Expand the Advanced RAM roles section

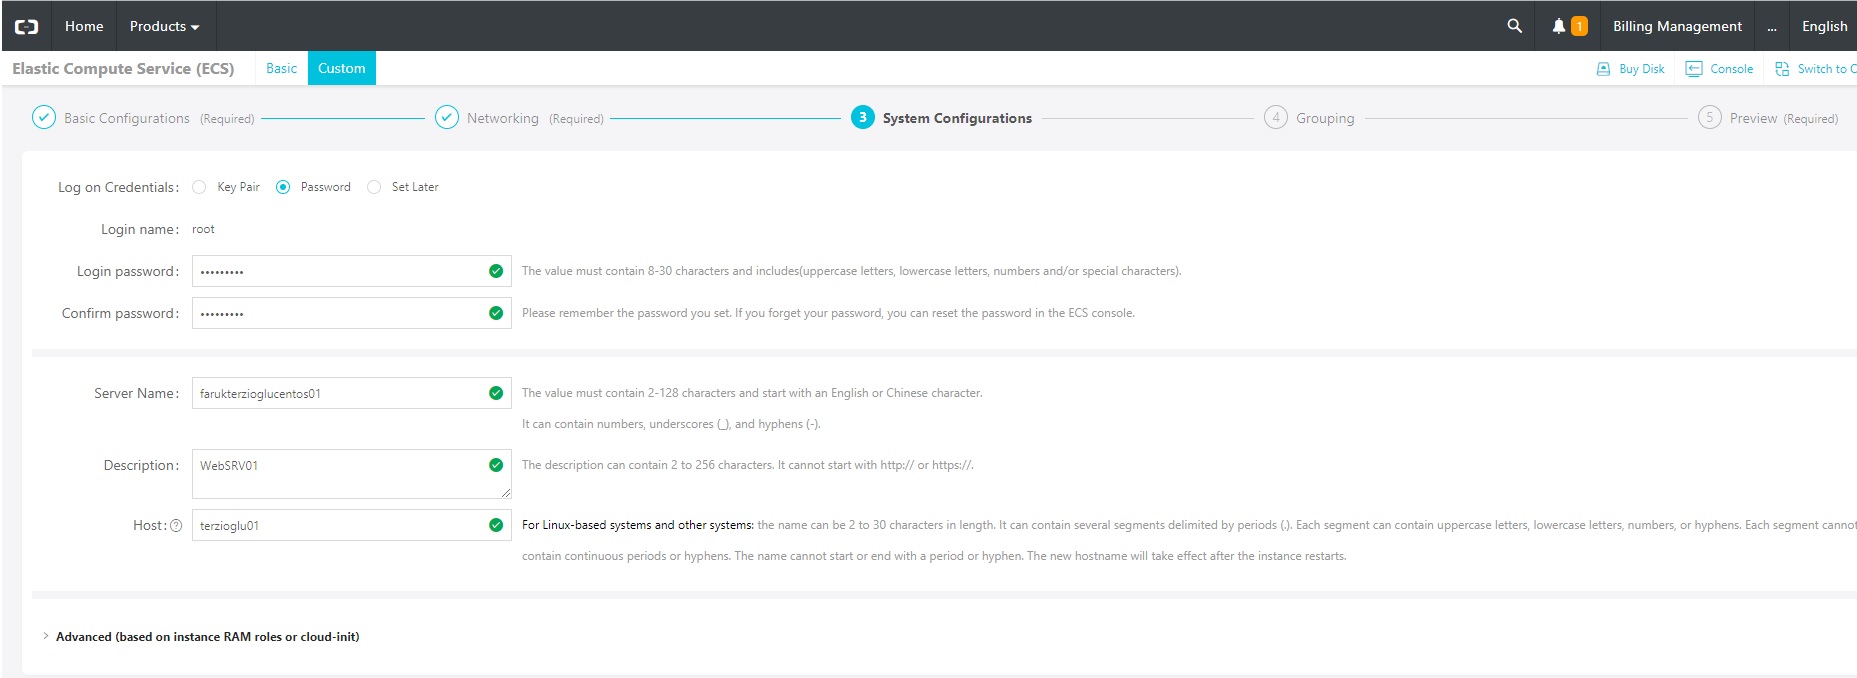207,637
